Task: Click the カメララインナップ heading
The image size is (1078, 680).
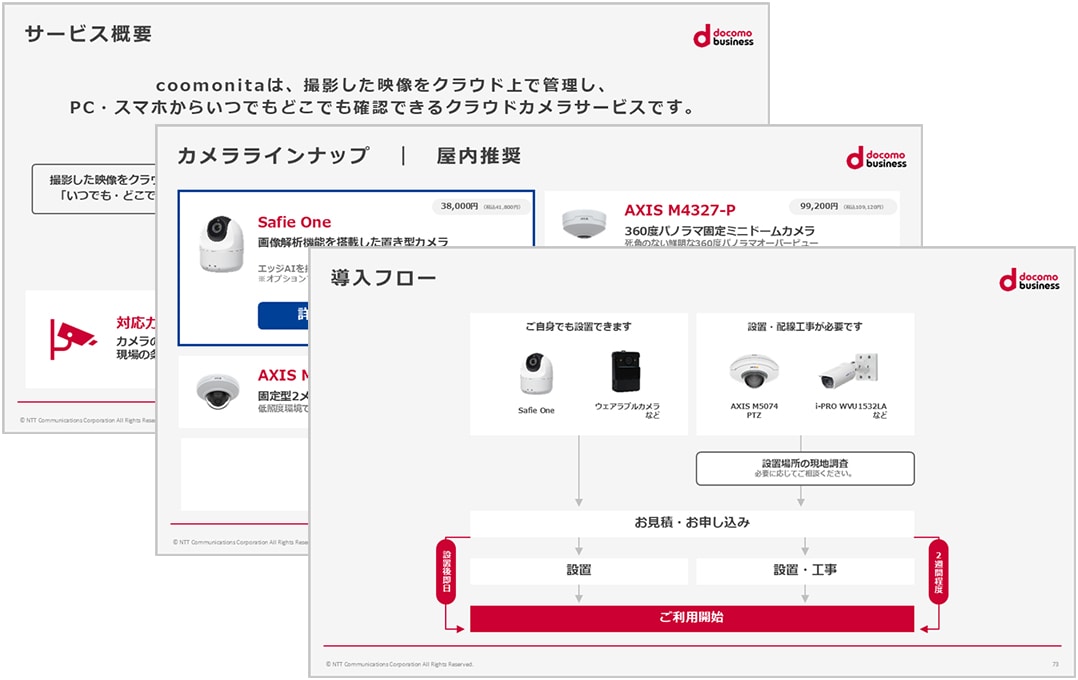Action: pyautogui.click(x=273, y=156)
